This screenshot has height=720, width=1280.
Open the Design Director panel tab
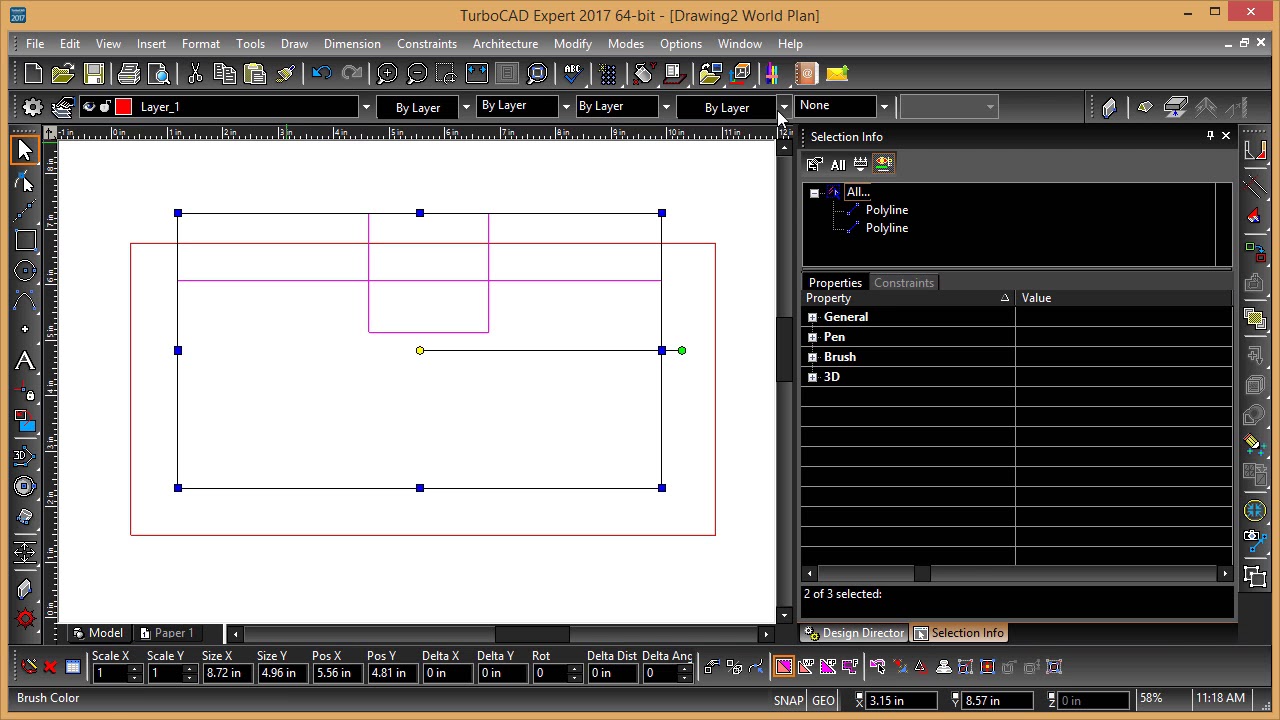(855, 633)
